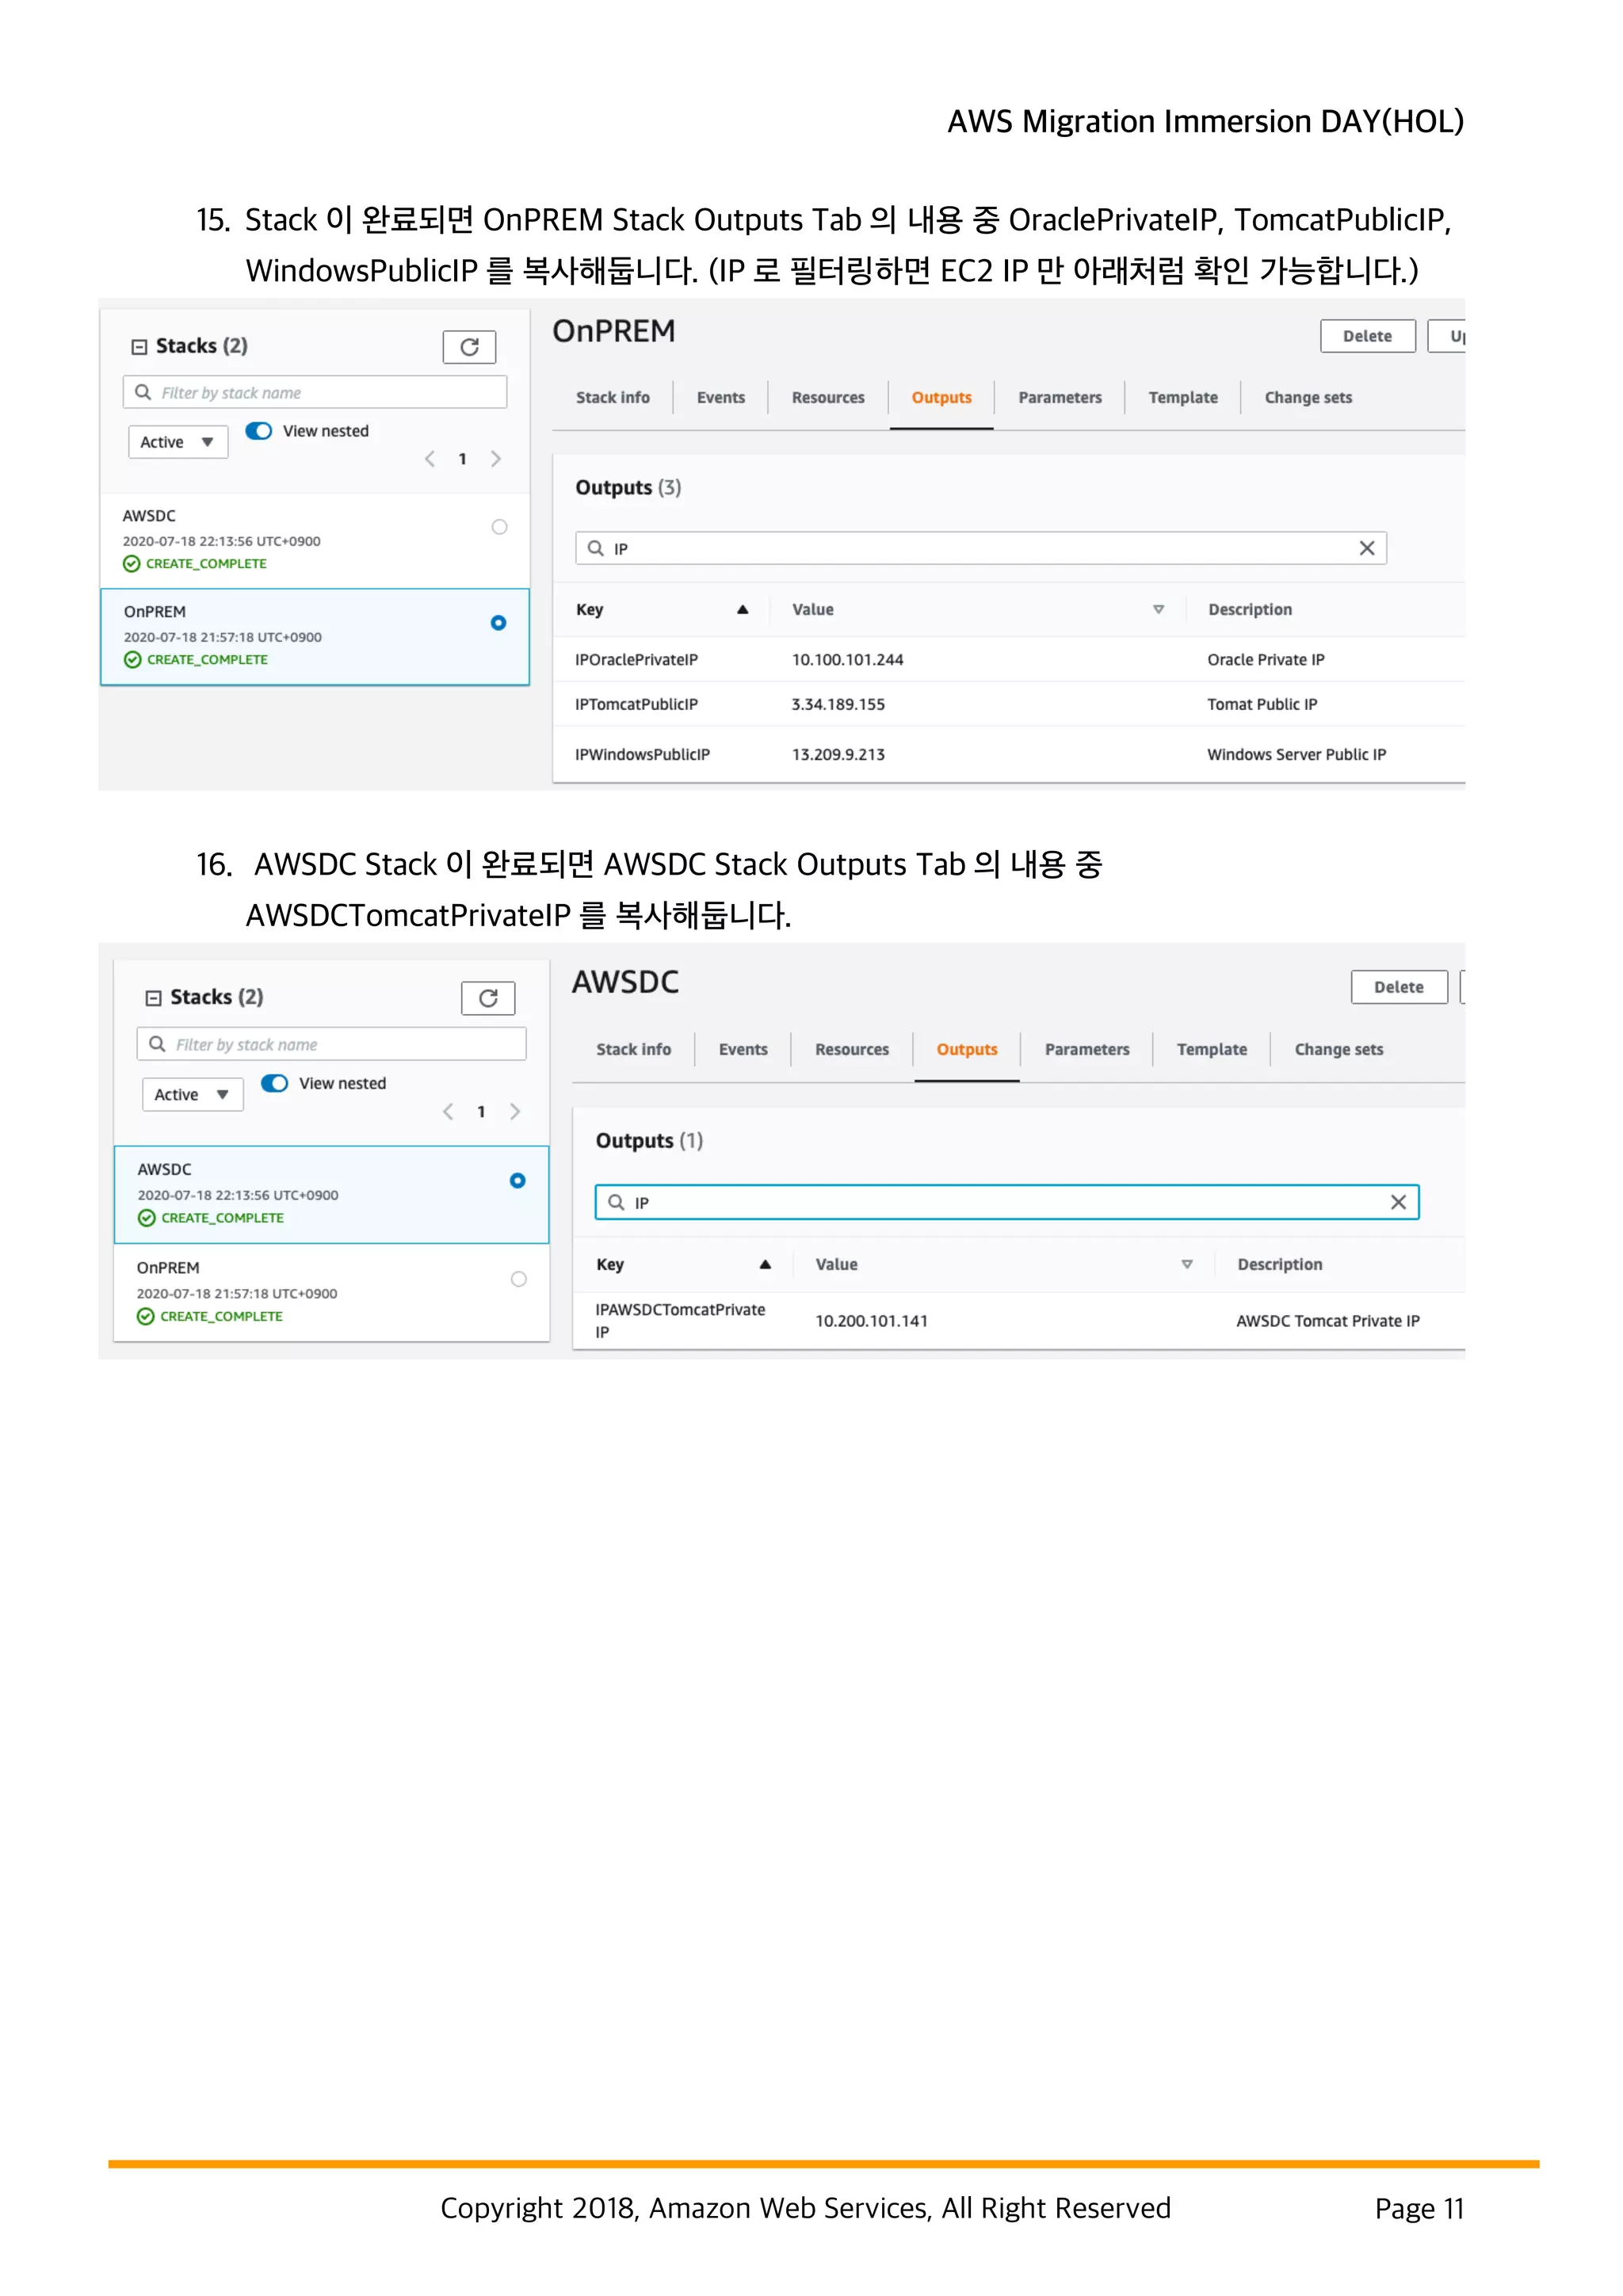Open Outputs tab of AWSDC stack
The width and height of the screenshot is (1623, 2296).
click(966, 1050)
